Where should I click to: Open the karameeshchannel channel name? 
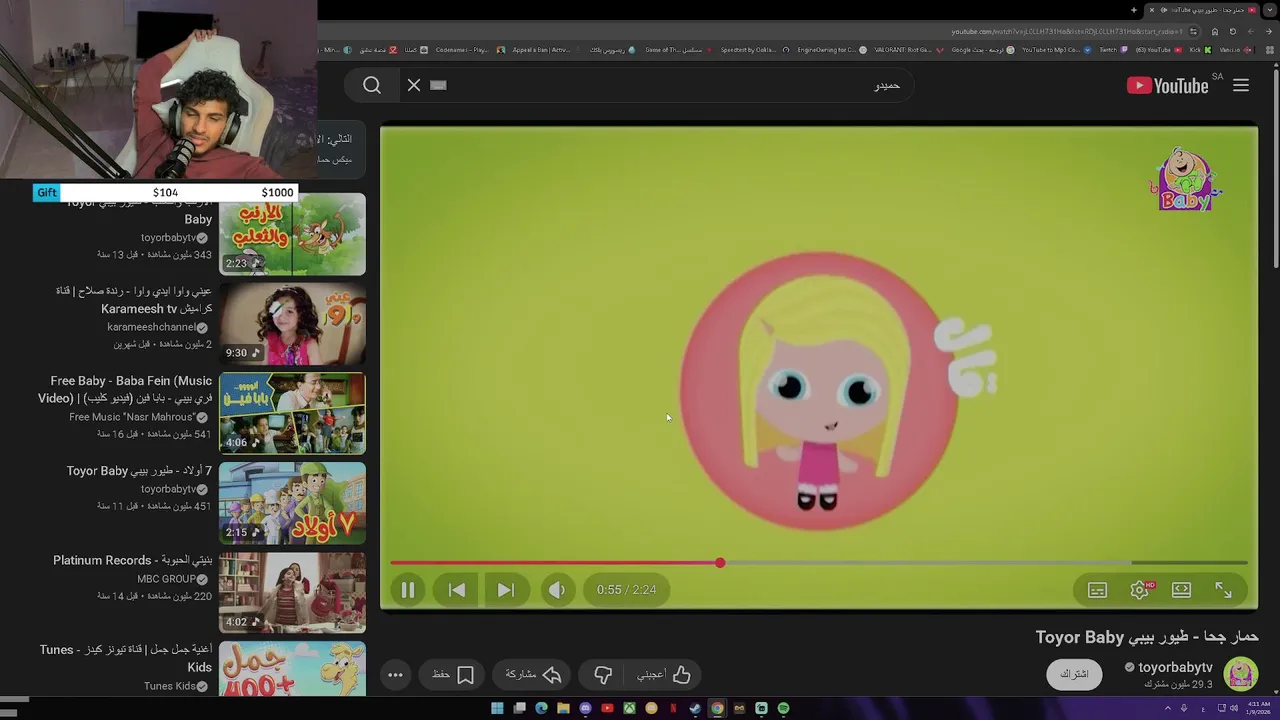coord(152,327)
